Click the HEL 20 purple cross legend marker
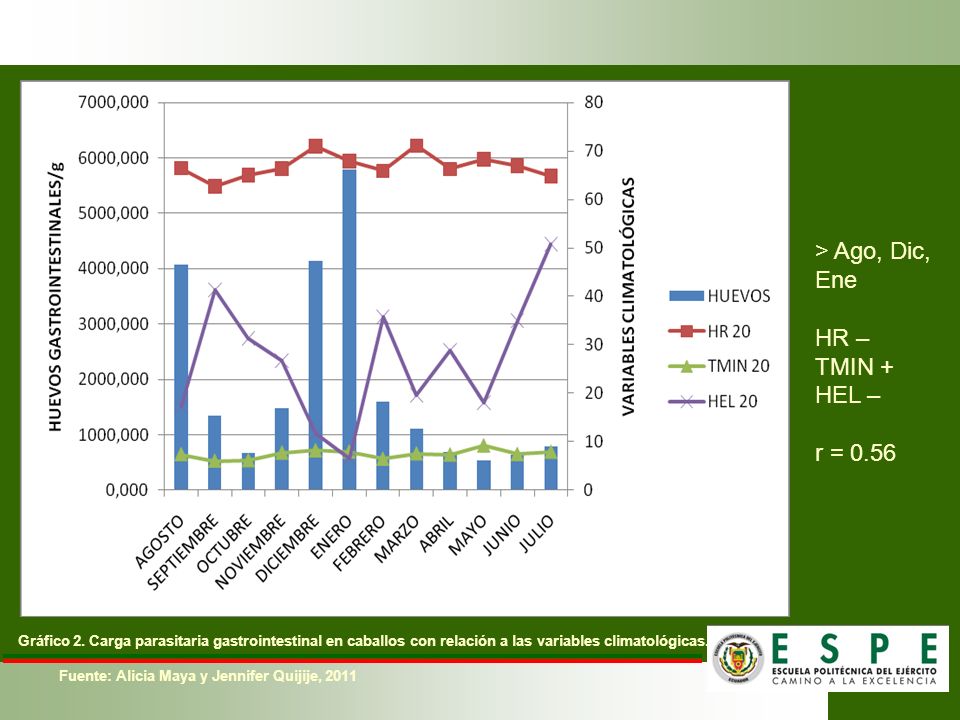The image size is (960, 720). coord(686,402)
